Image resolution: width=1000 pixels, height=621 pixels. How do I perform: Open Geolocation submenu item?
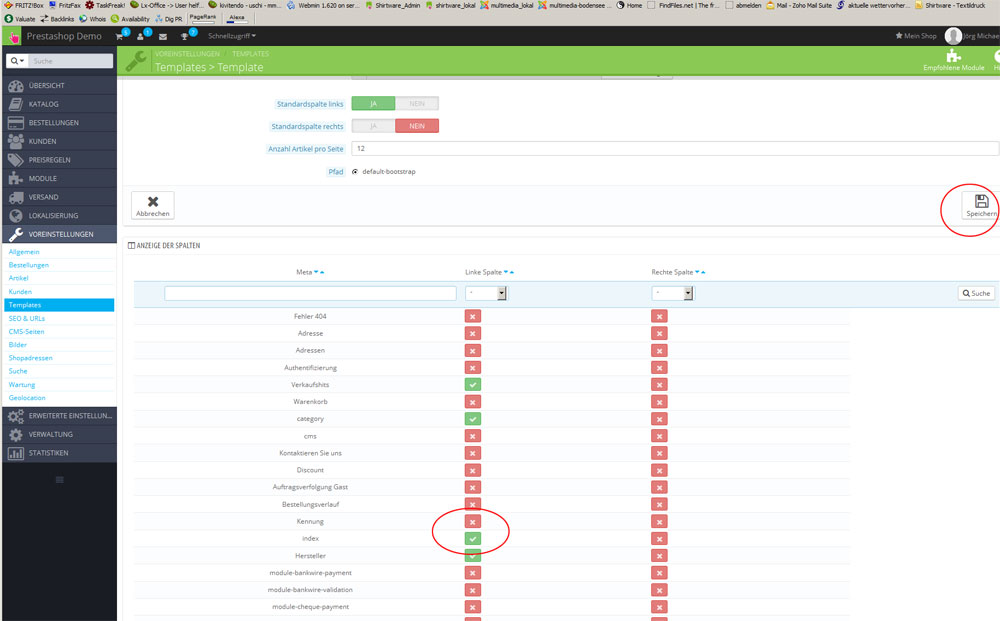pyautogui.click(x=27, y=398)
